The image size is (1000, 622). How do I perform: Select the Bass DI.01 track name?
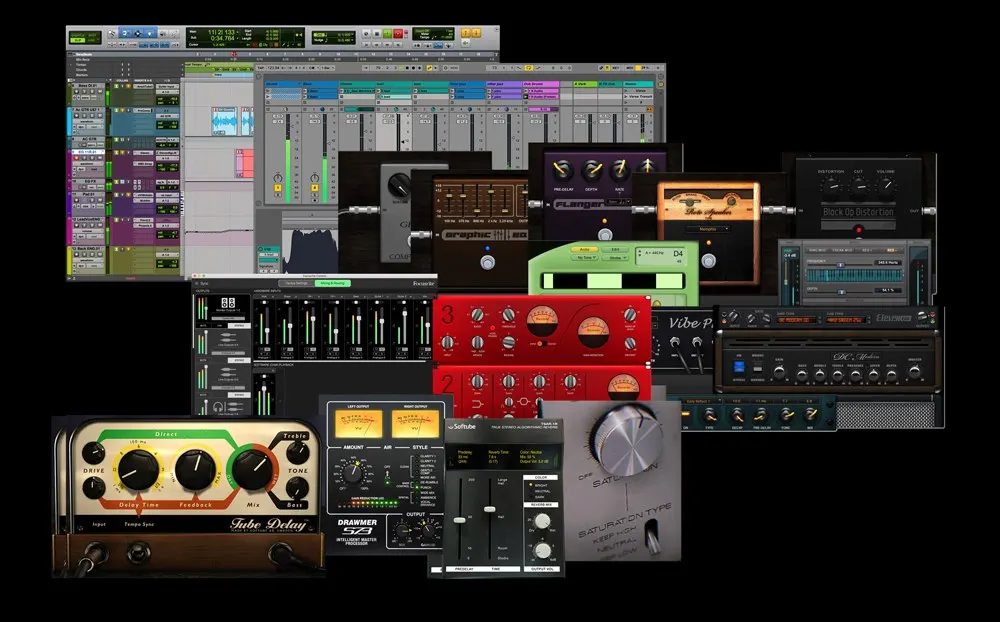click(87, 85)
